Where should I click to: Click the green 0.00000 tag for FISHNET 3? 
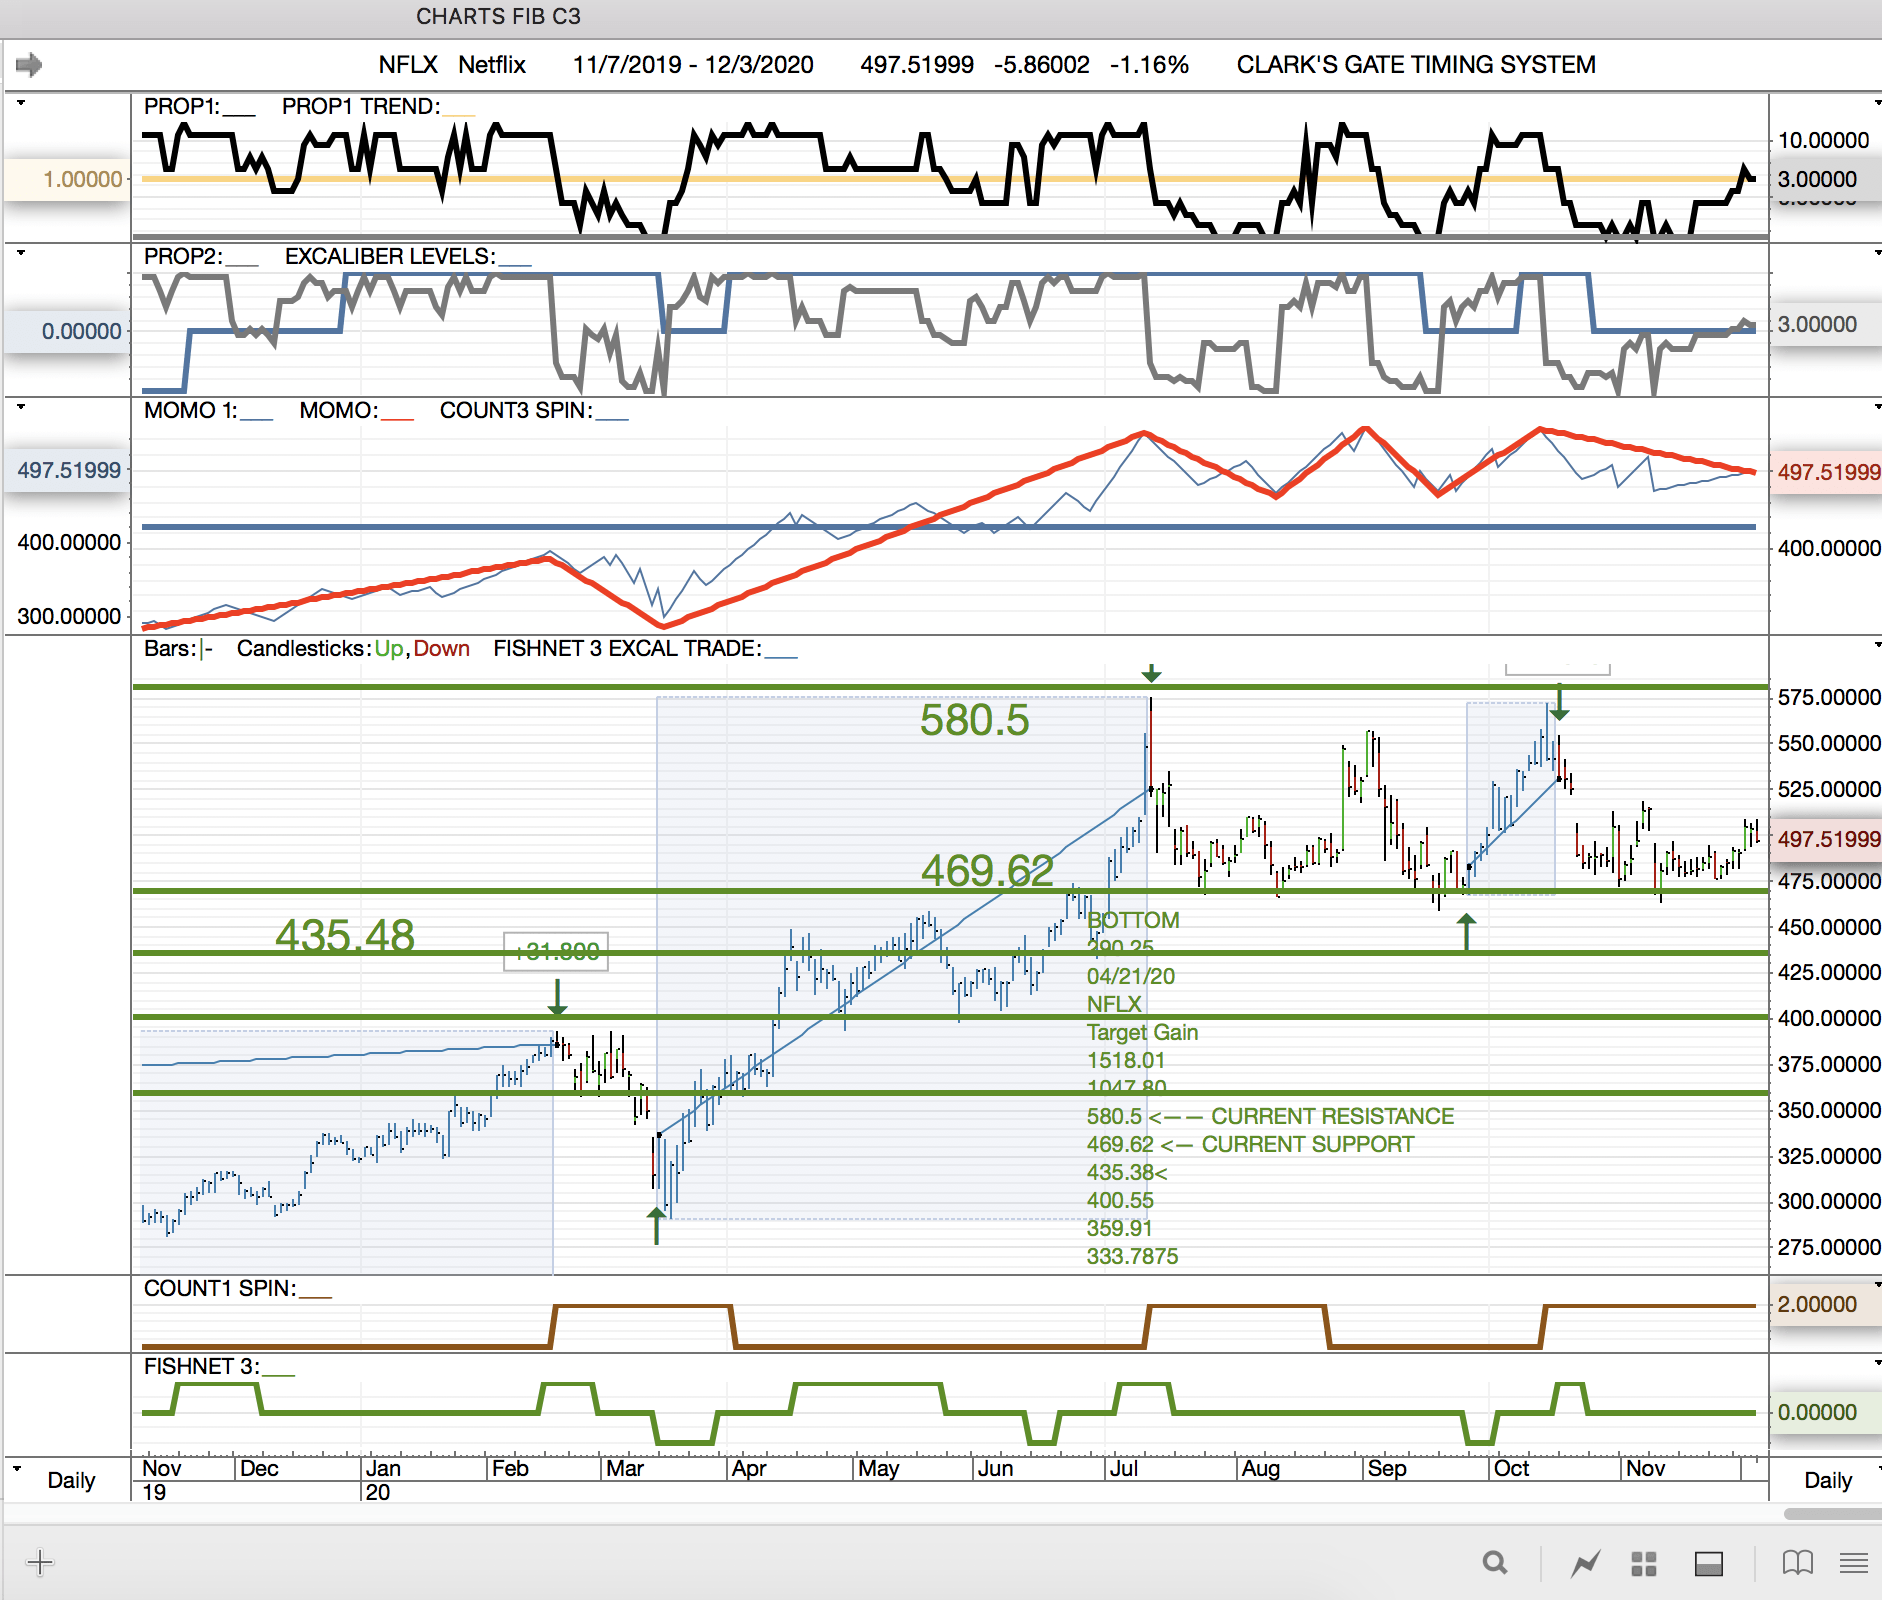(1826, 1413)
